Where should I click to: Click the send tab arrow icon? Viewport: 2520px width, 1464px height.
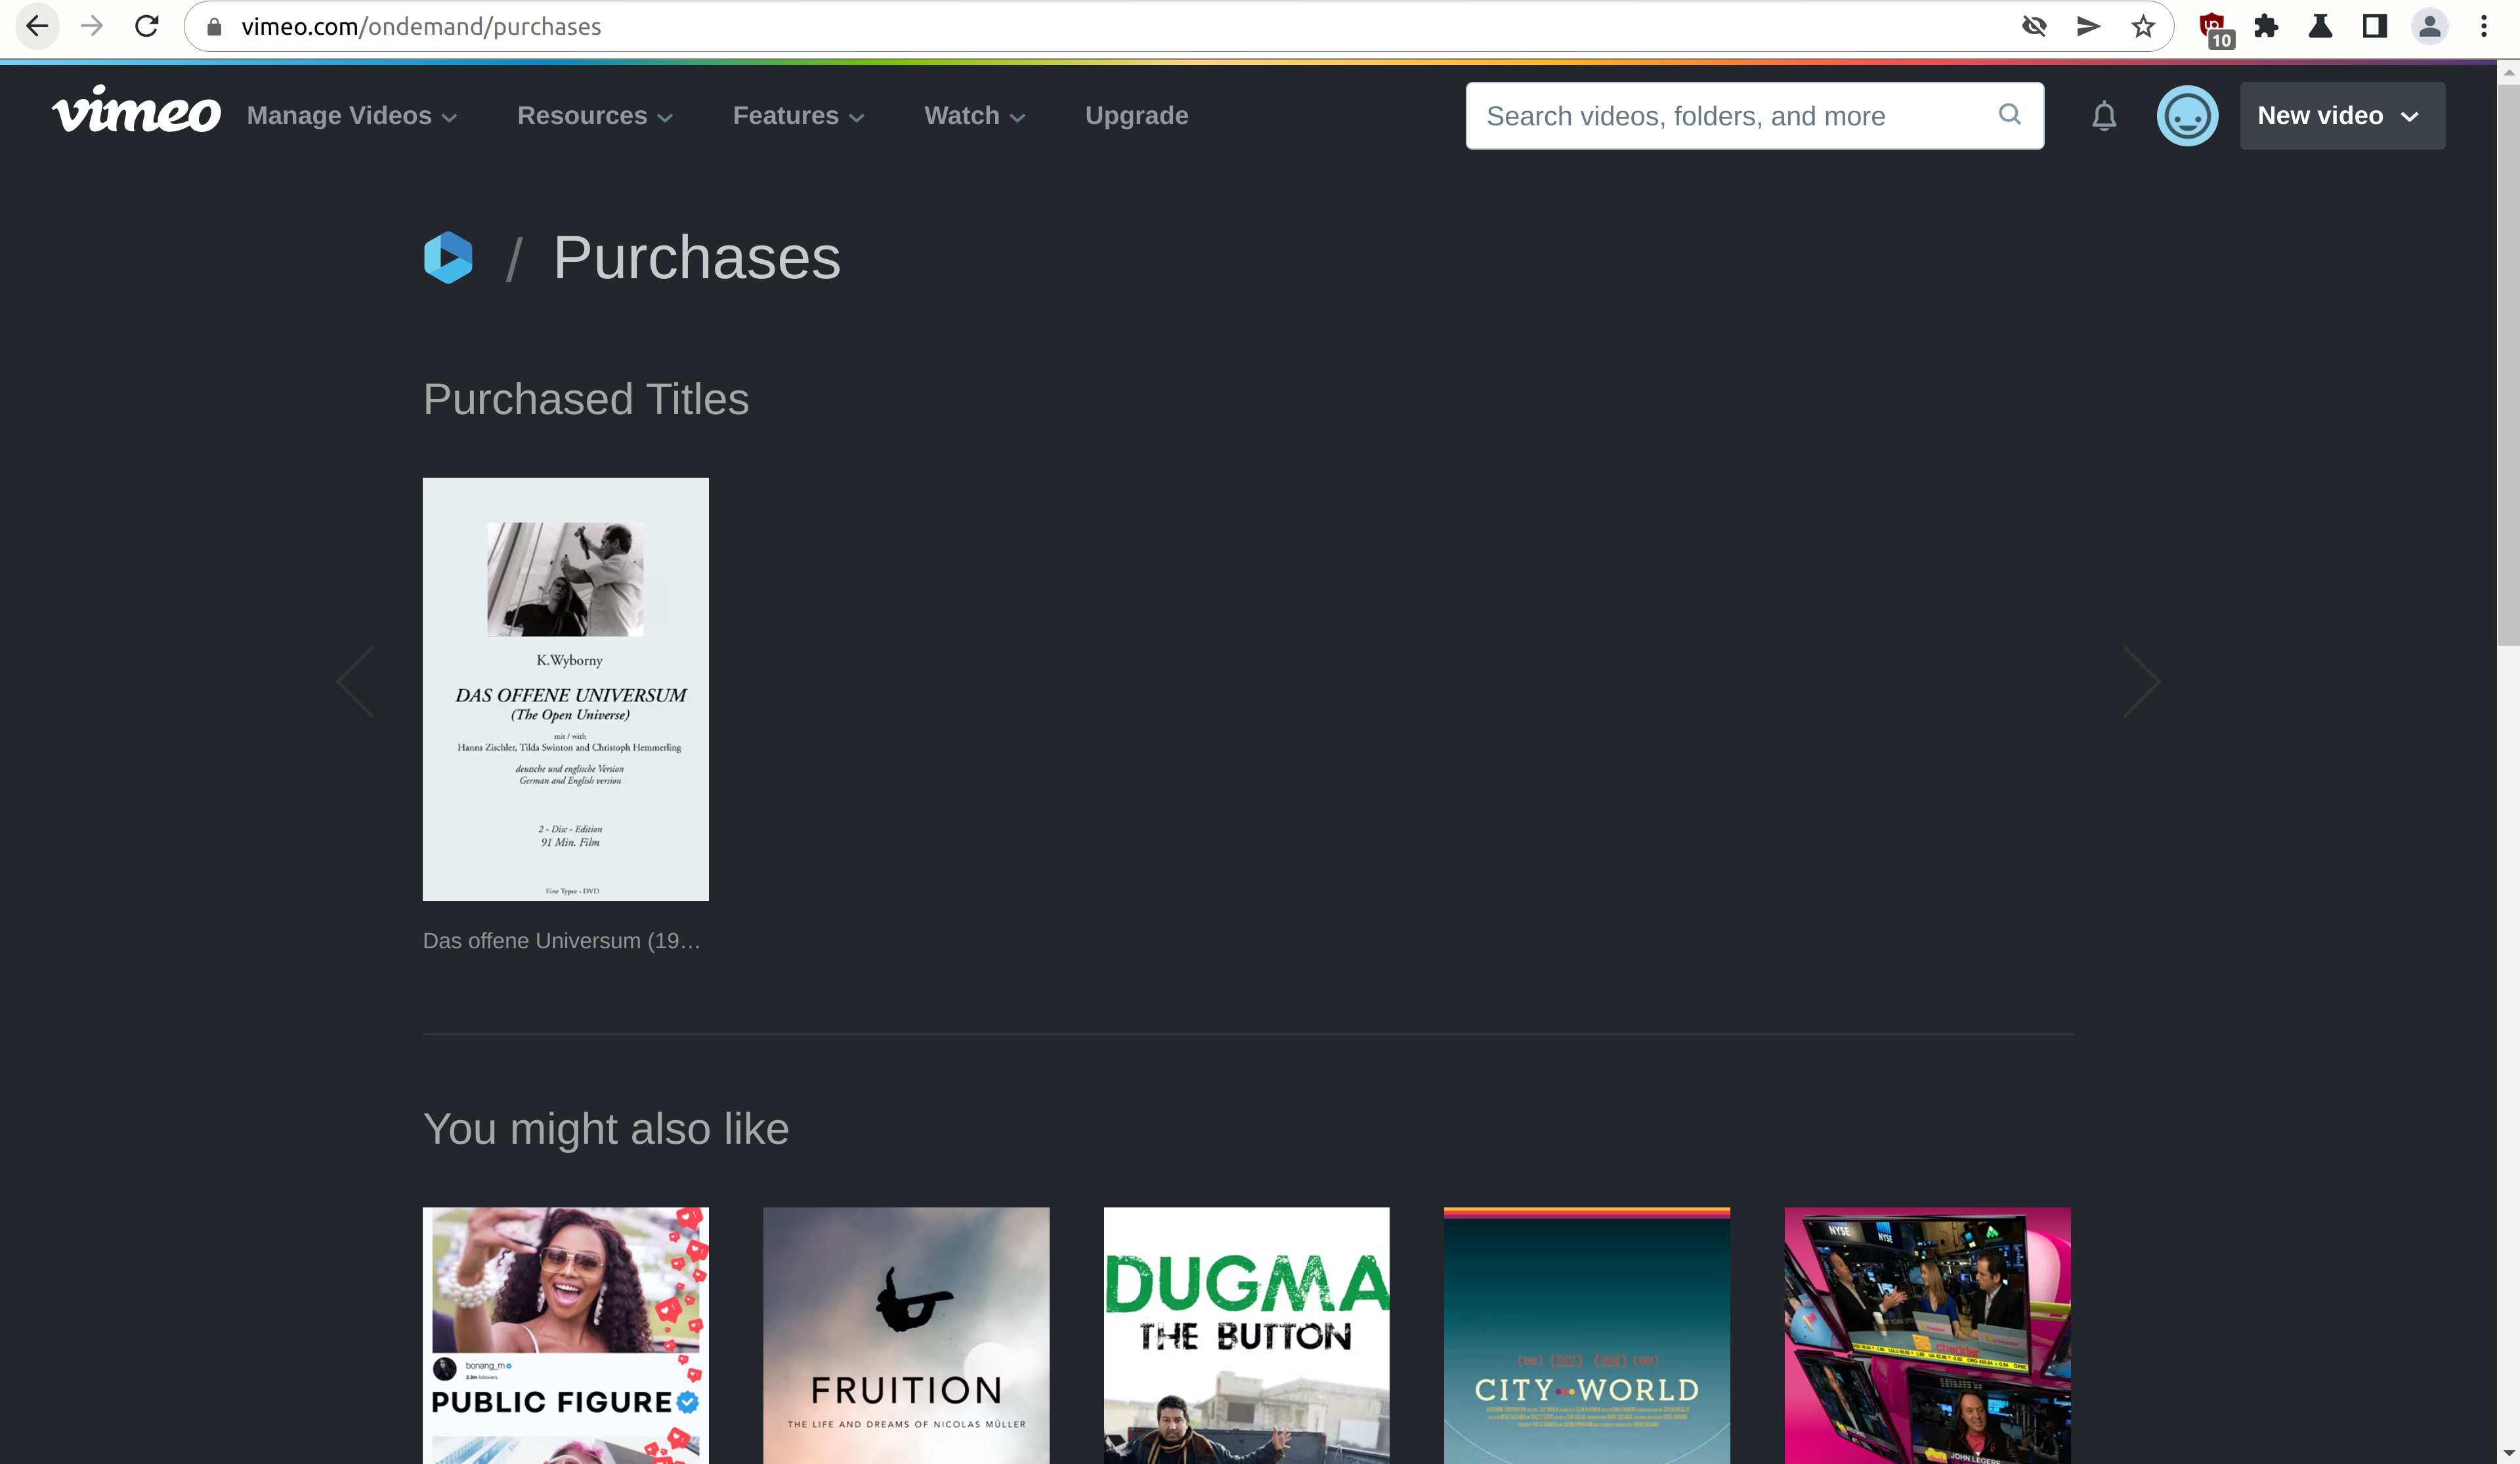(x=2088, y=26)
